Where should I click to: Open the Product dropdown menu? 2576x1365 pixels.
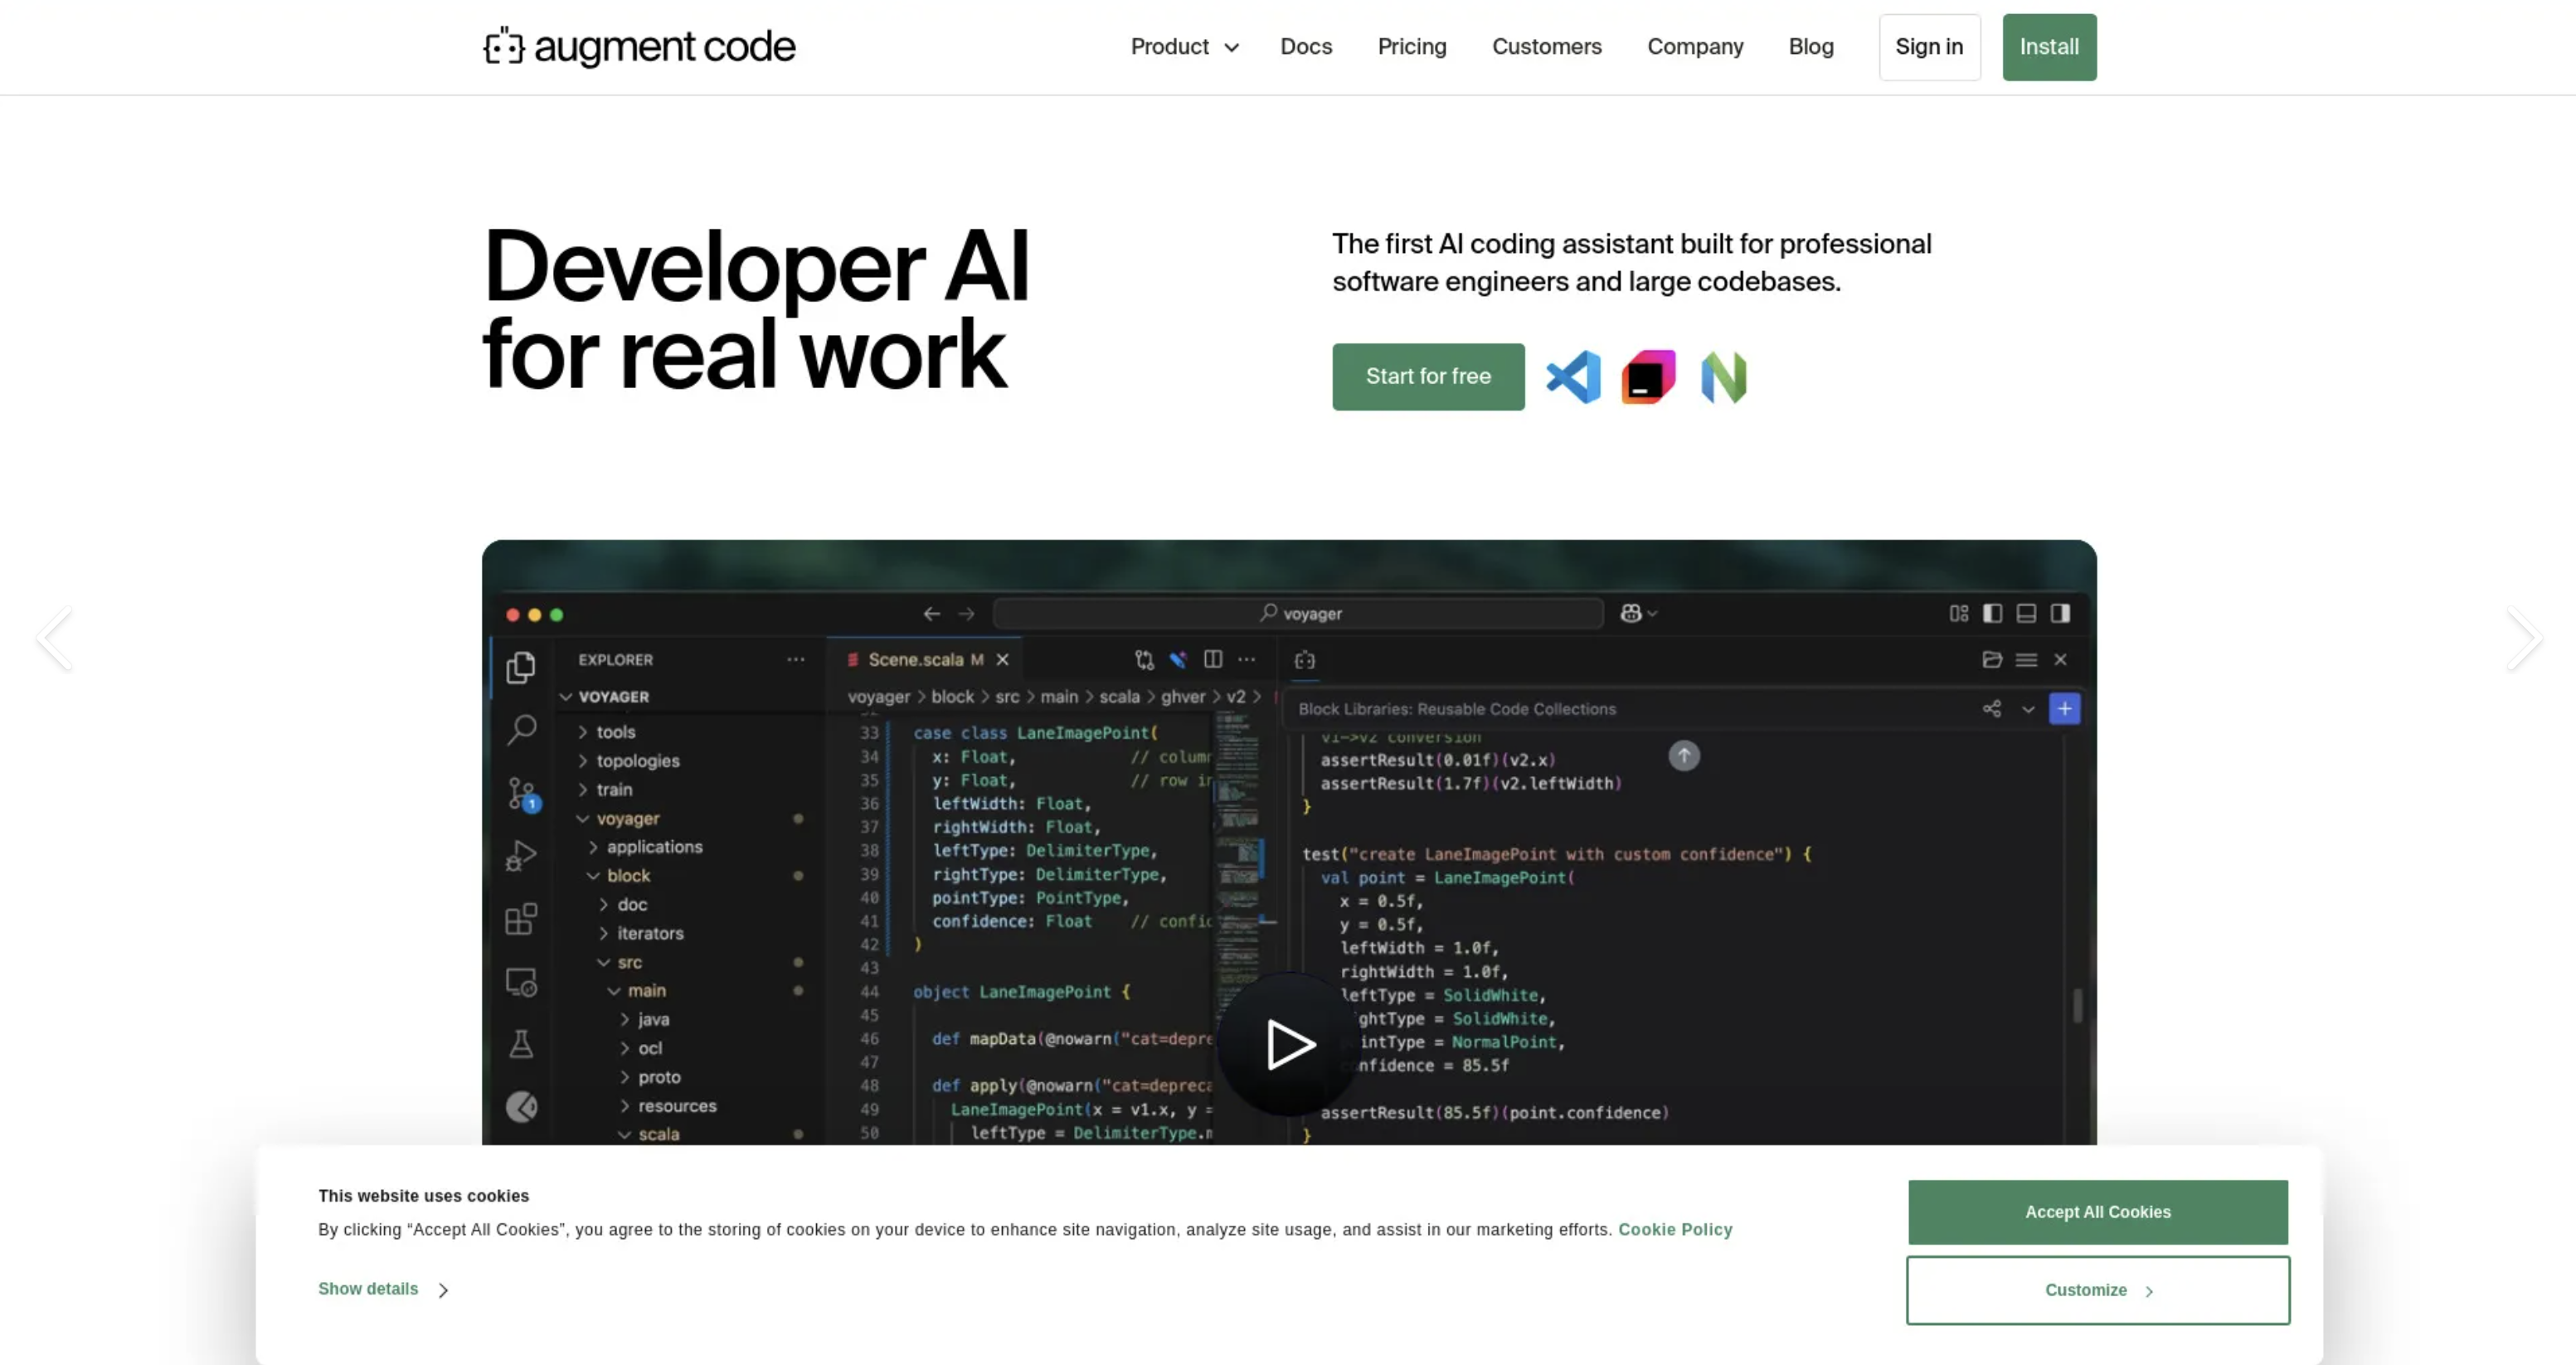[1184, 47]
